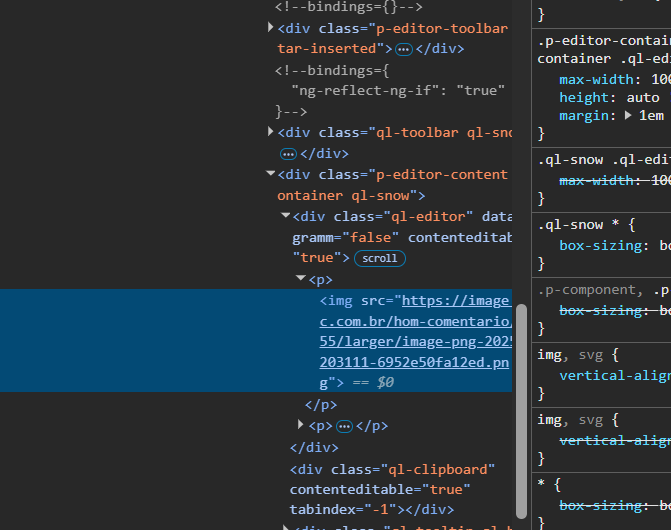Click ellipsis badge under ql-toolbar div

click(x=288, y=154)
